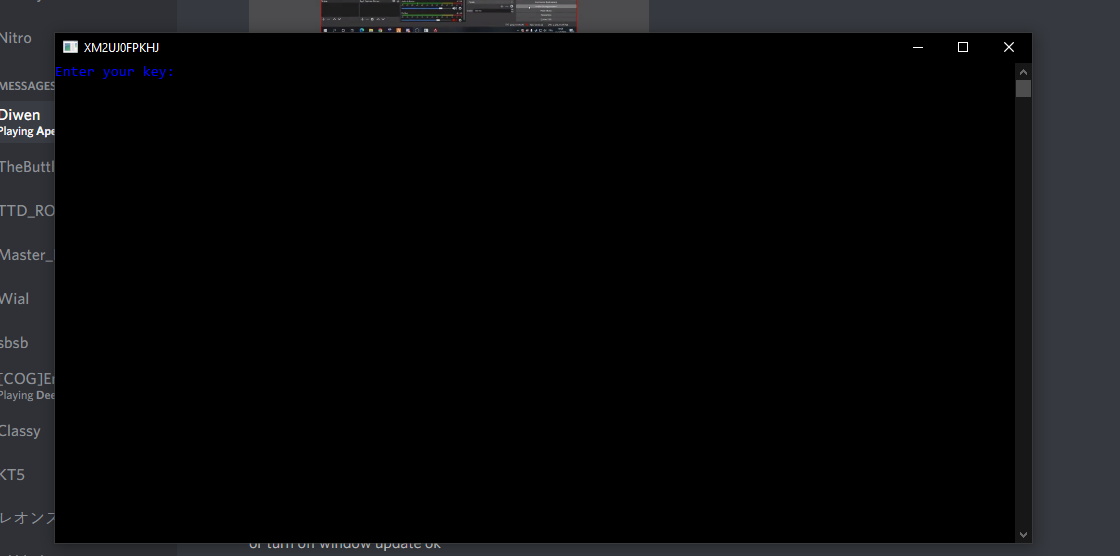Viewport: 1120px width, 556px height.
Task: Click the XM2UJ0FPKHJ window title text
Action: pos(121,47)
